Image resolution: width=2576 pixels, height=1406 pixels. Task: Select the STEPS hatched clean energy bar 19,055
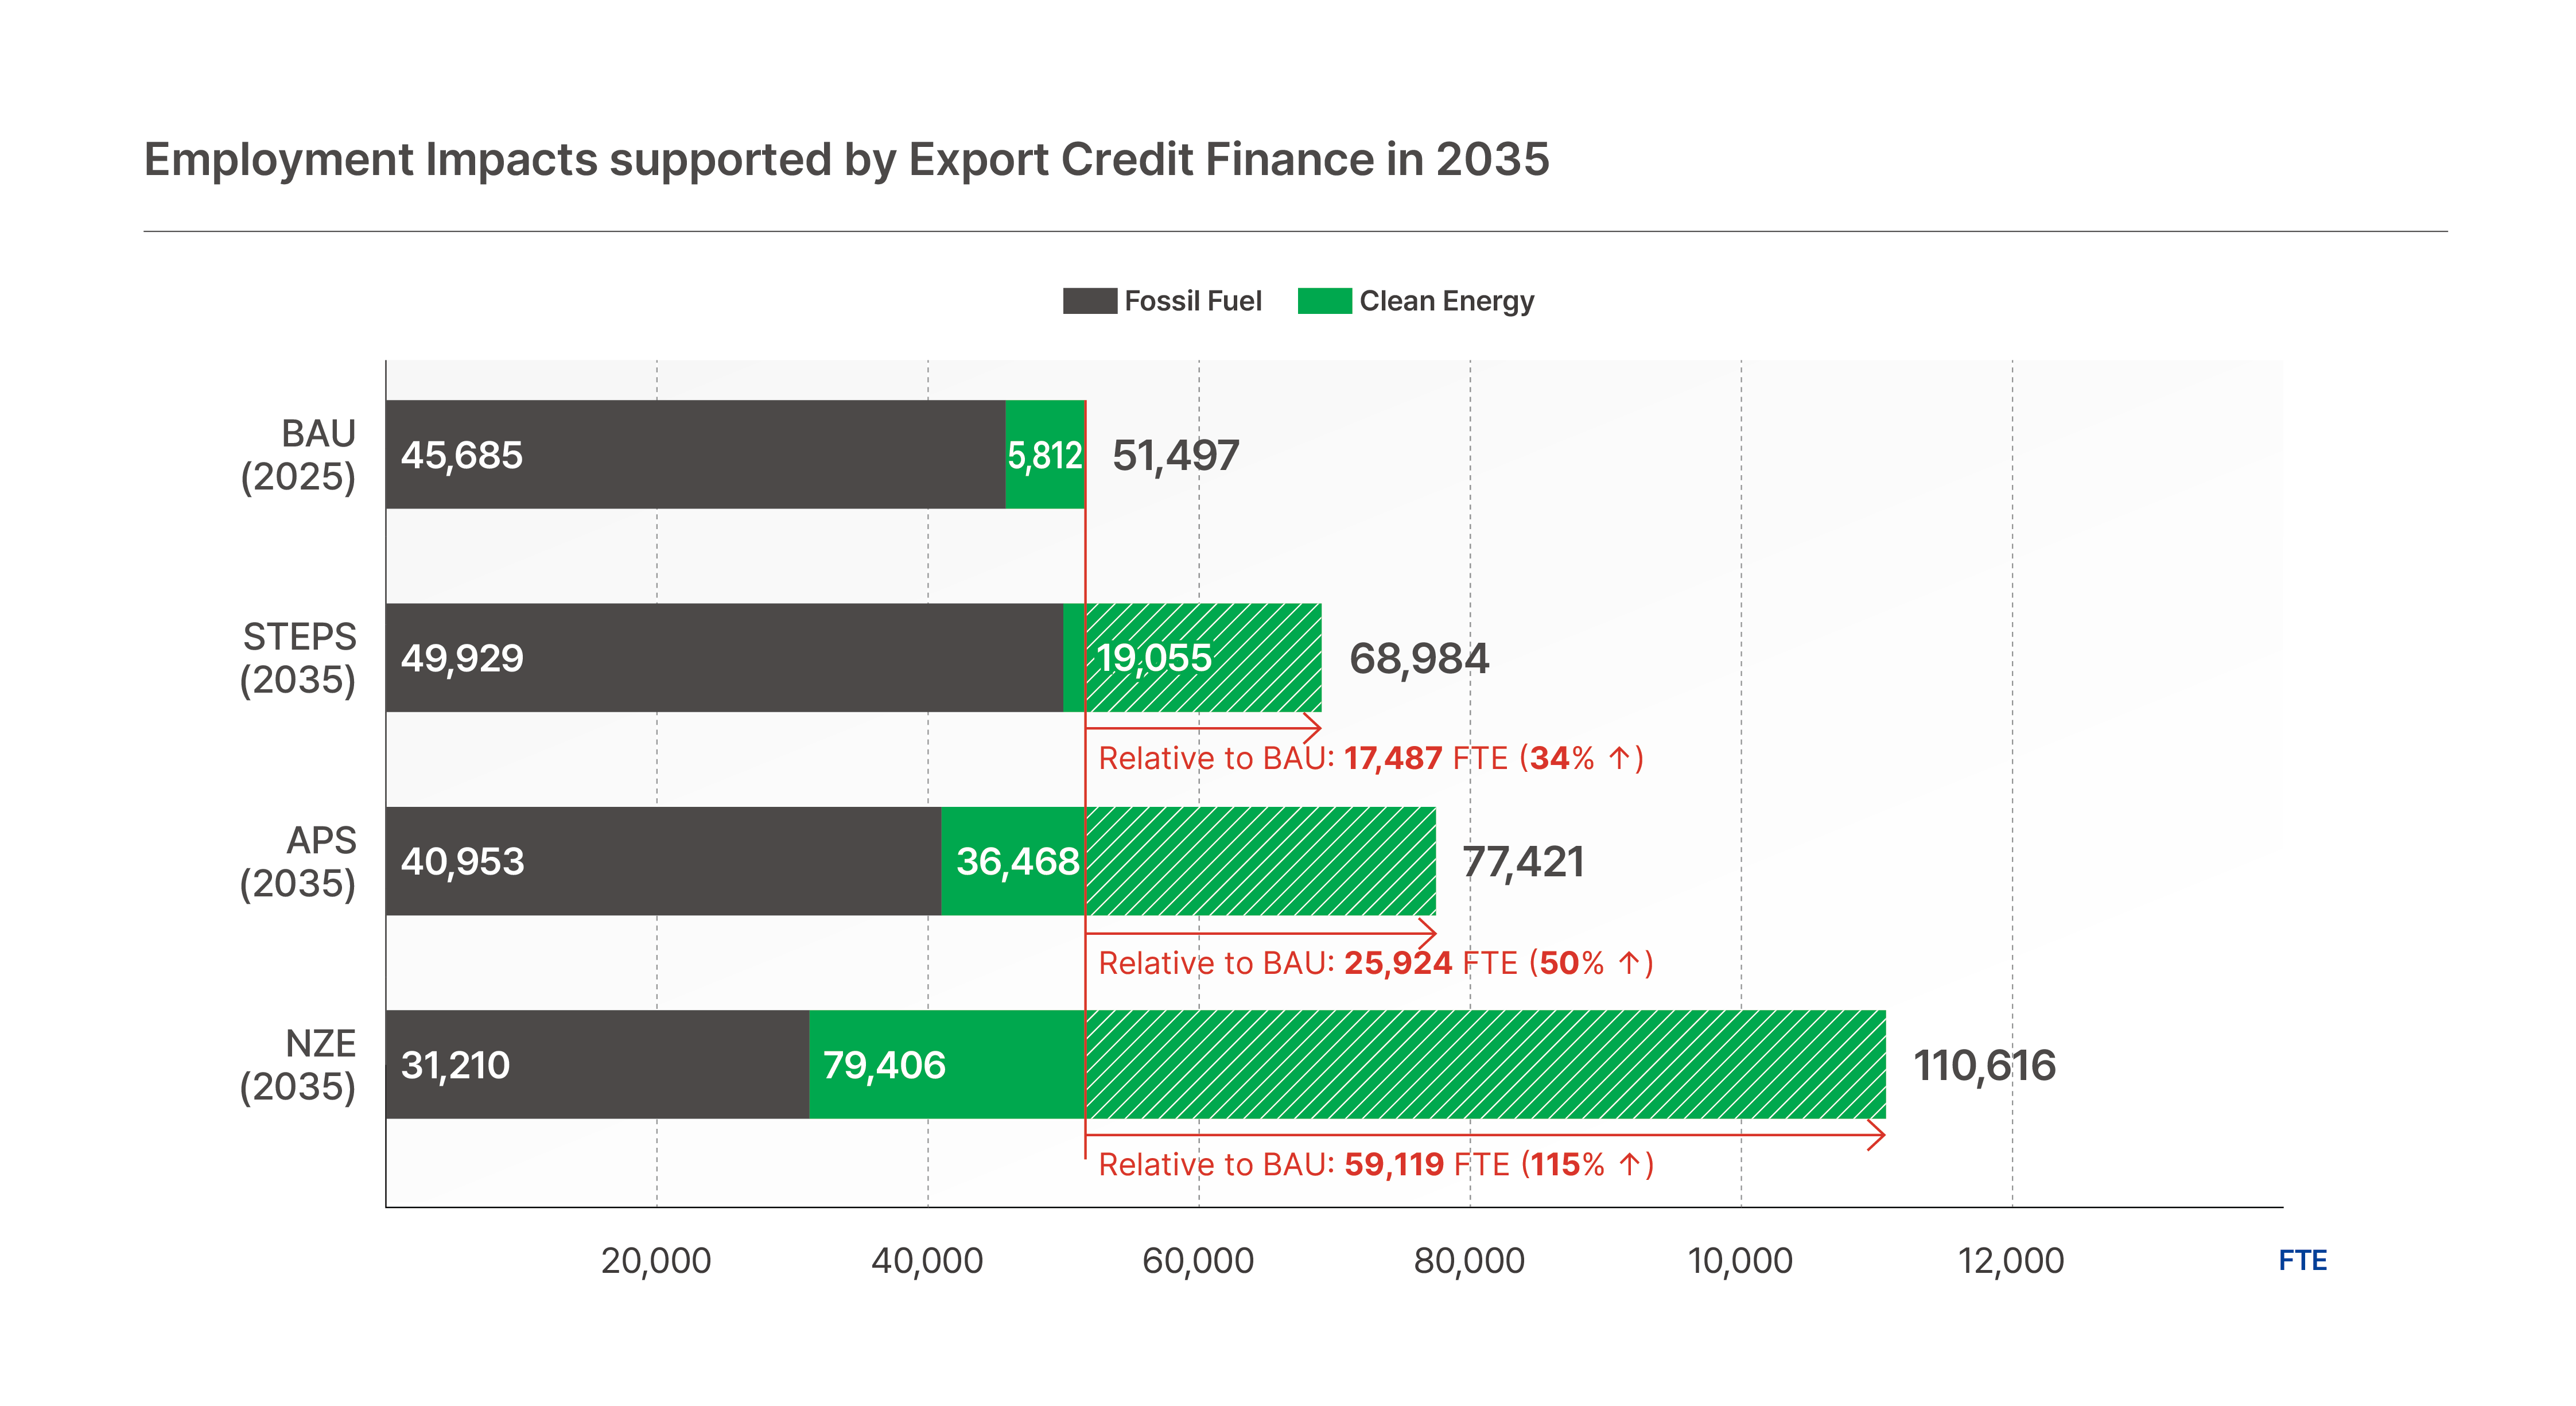[1203, 658]
